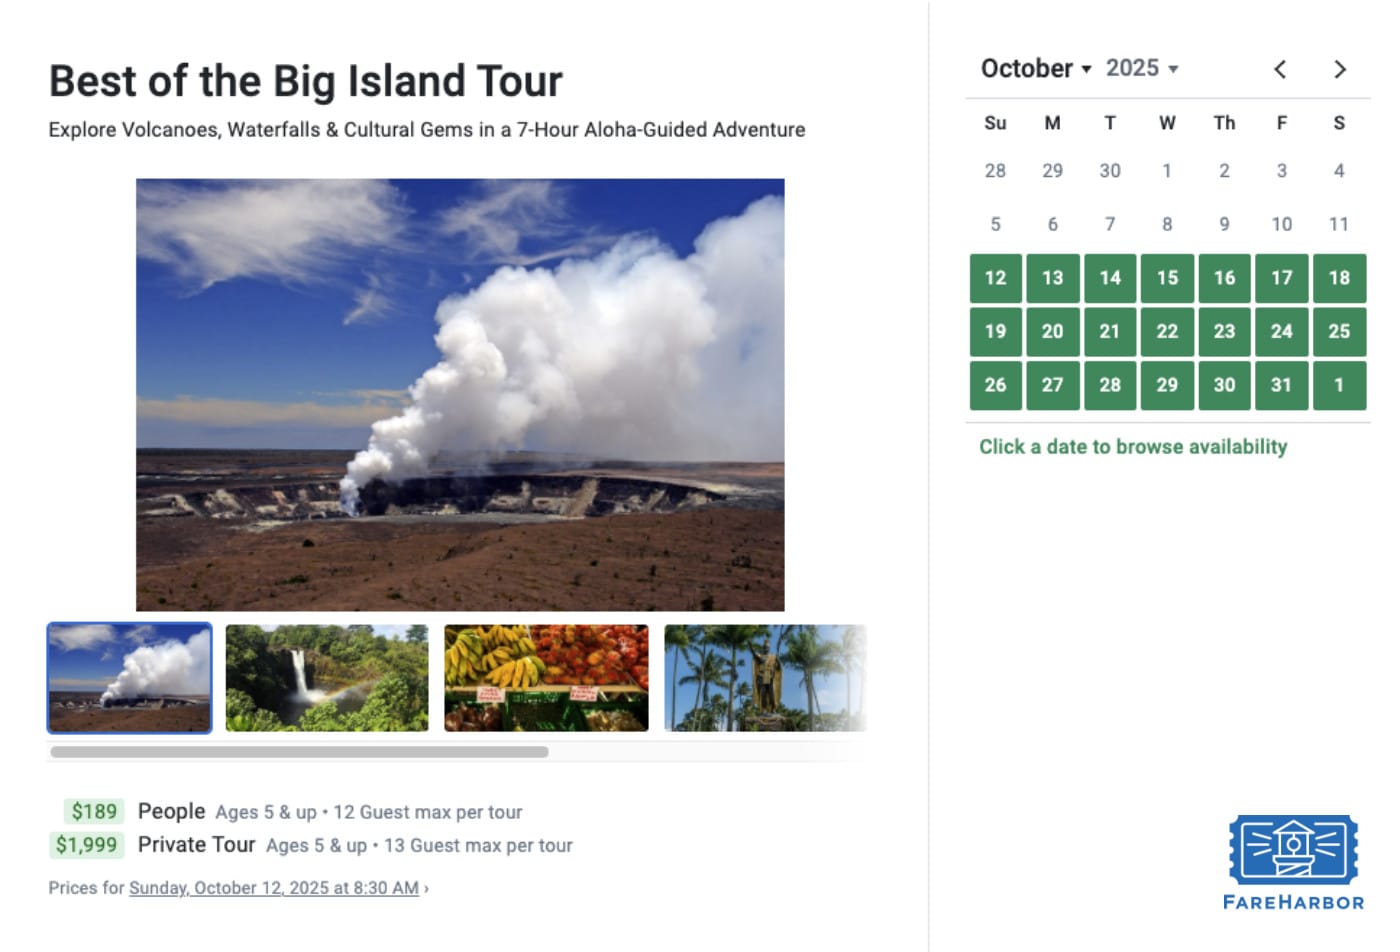Go to the previous month arrow
This screenshot has height=952, width=1400.
click(1280, 69)
